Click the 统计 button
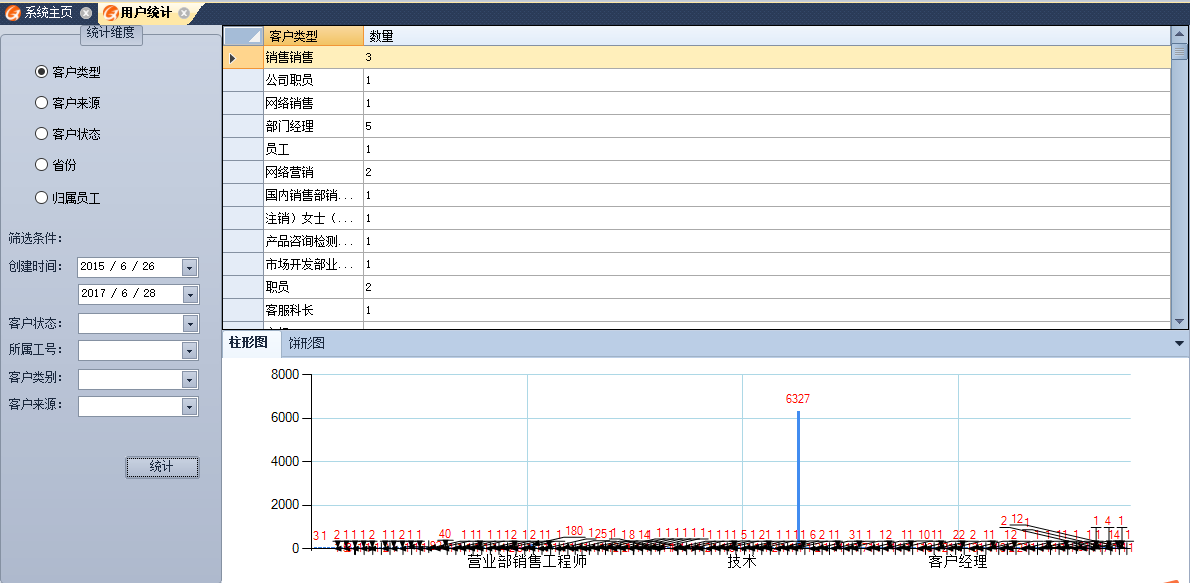The image size is (1190, 583). coord(162,467)
